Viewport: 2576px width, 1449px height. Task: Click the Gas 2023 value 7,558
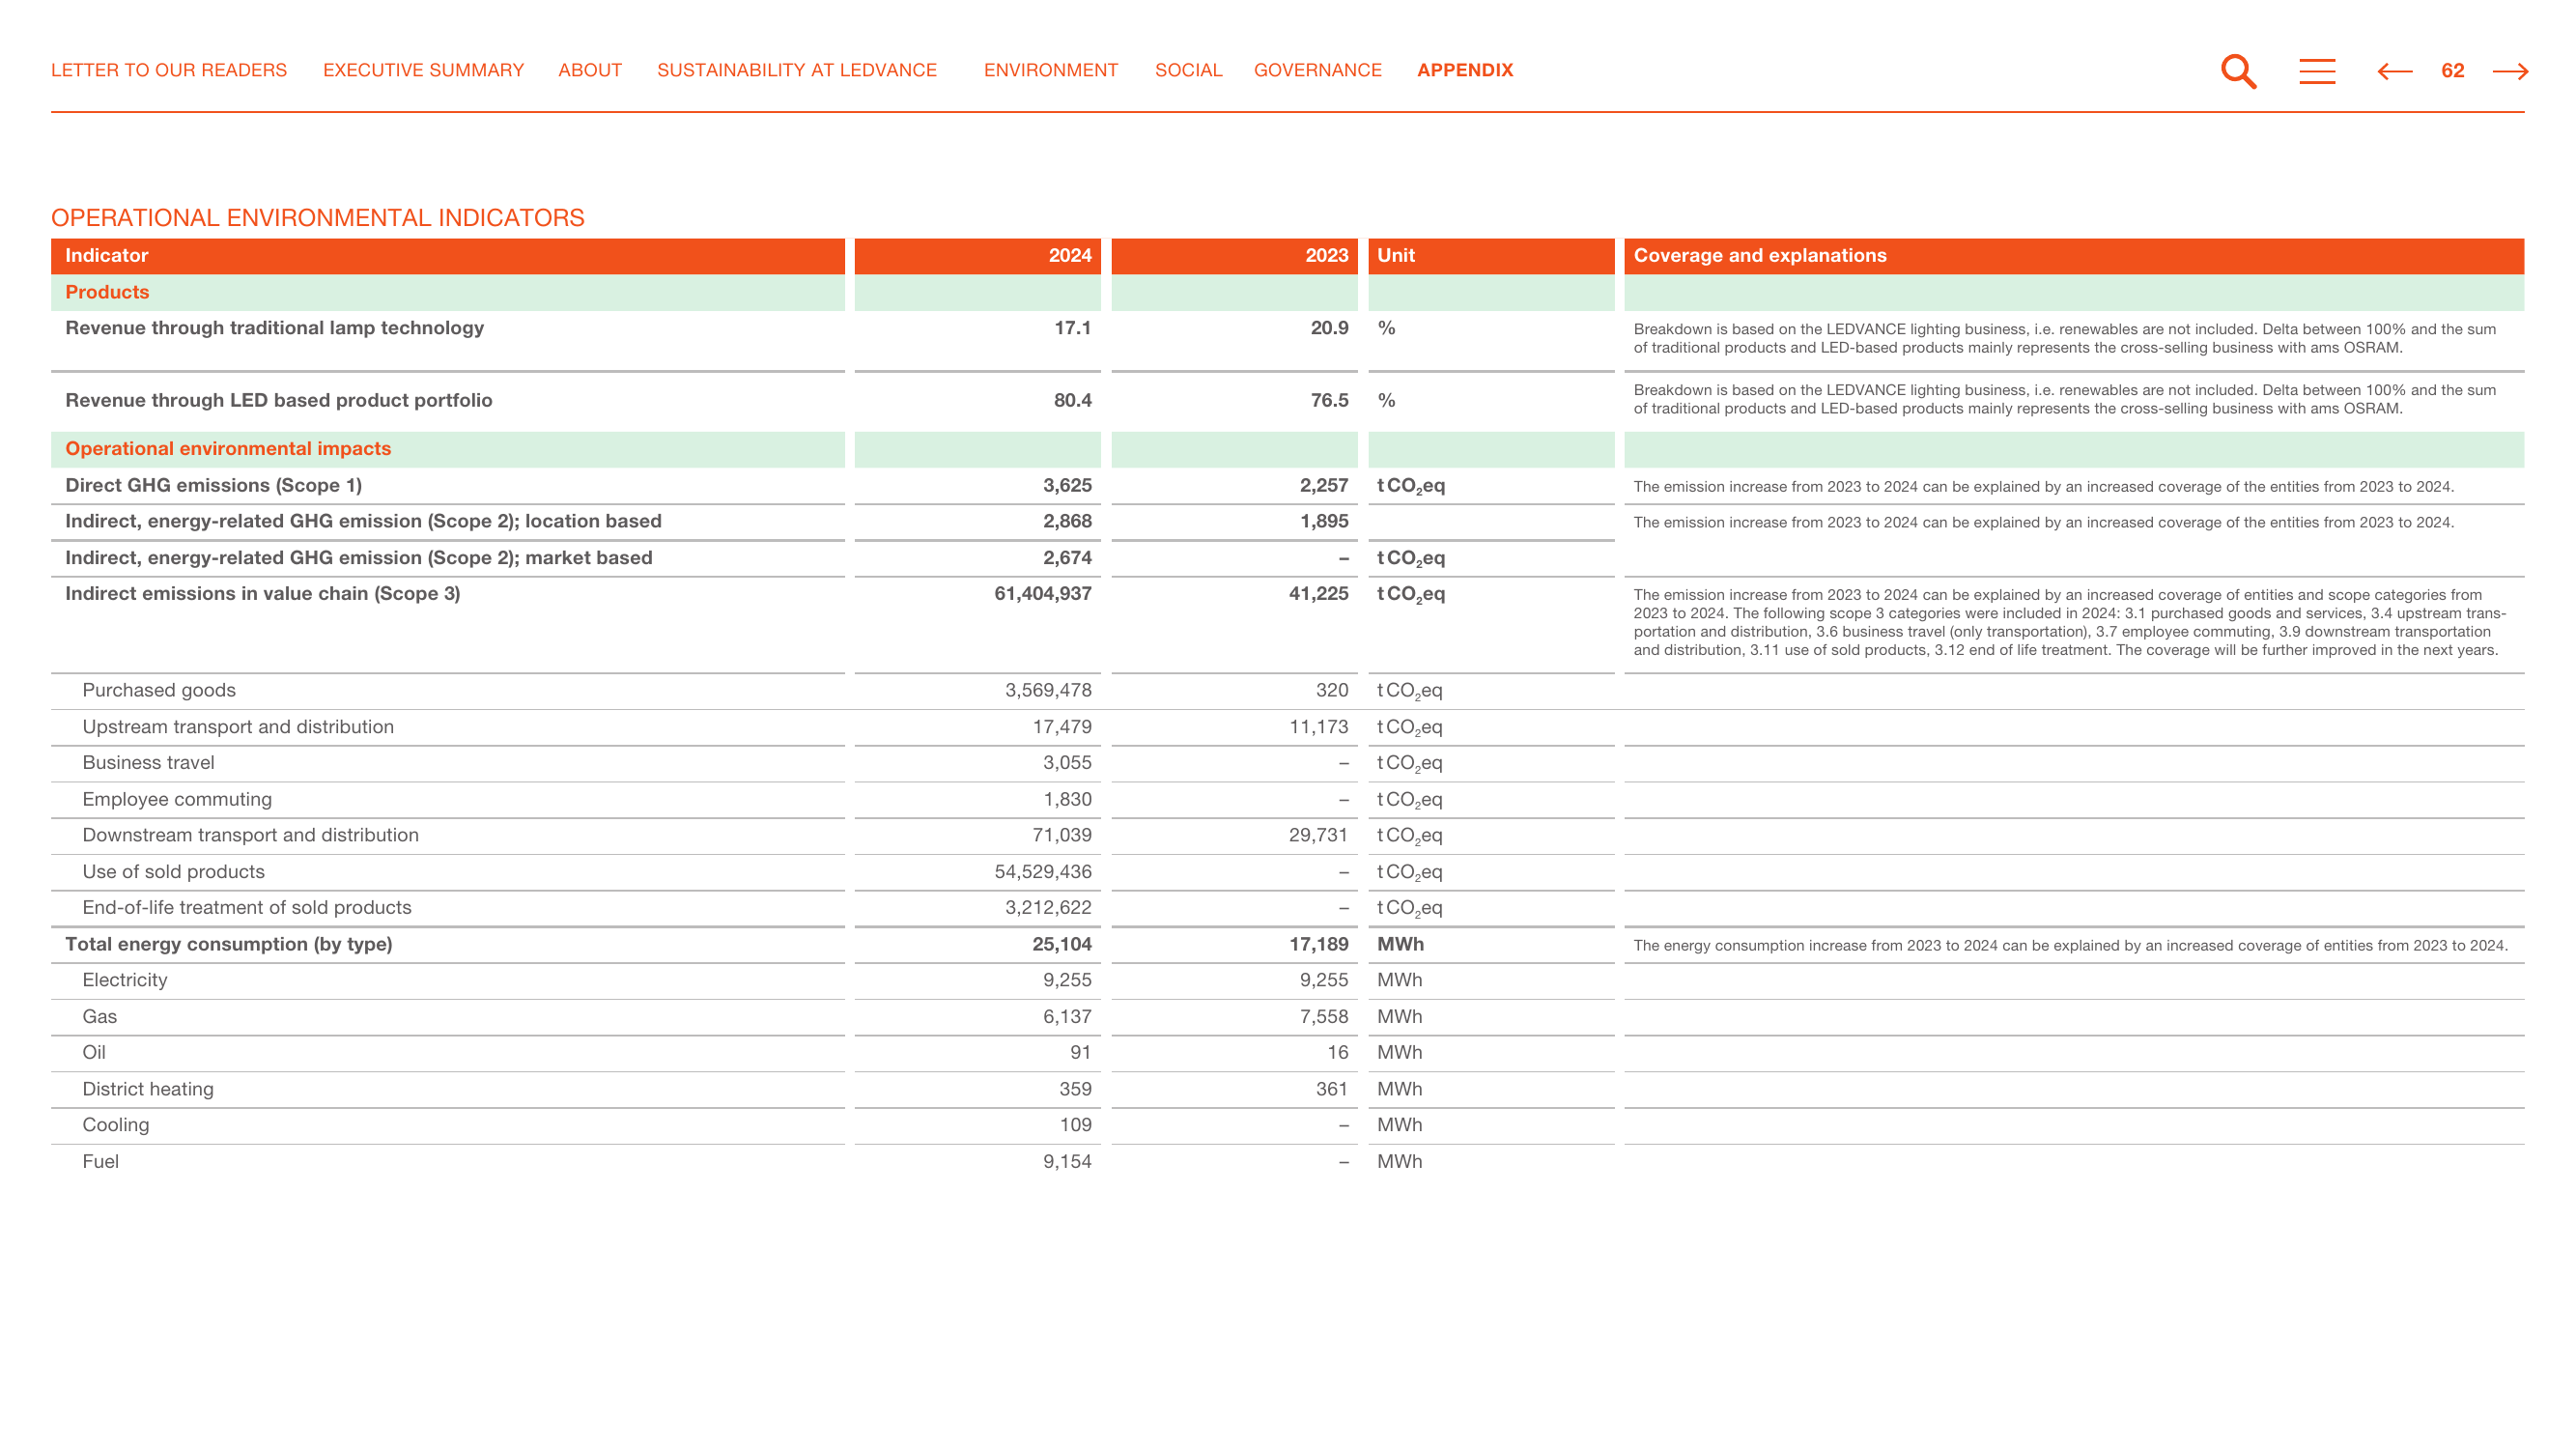[x=1323, y=1017]
